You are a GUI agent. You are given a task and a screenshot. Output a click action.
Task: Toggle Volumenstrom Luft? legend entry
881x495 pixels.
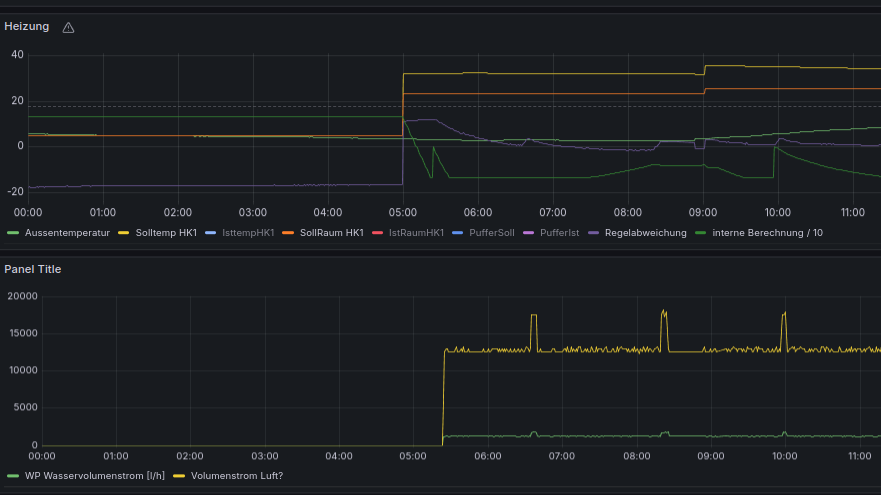coord(237,476)
